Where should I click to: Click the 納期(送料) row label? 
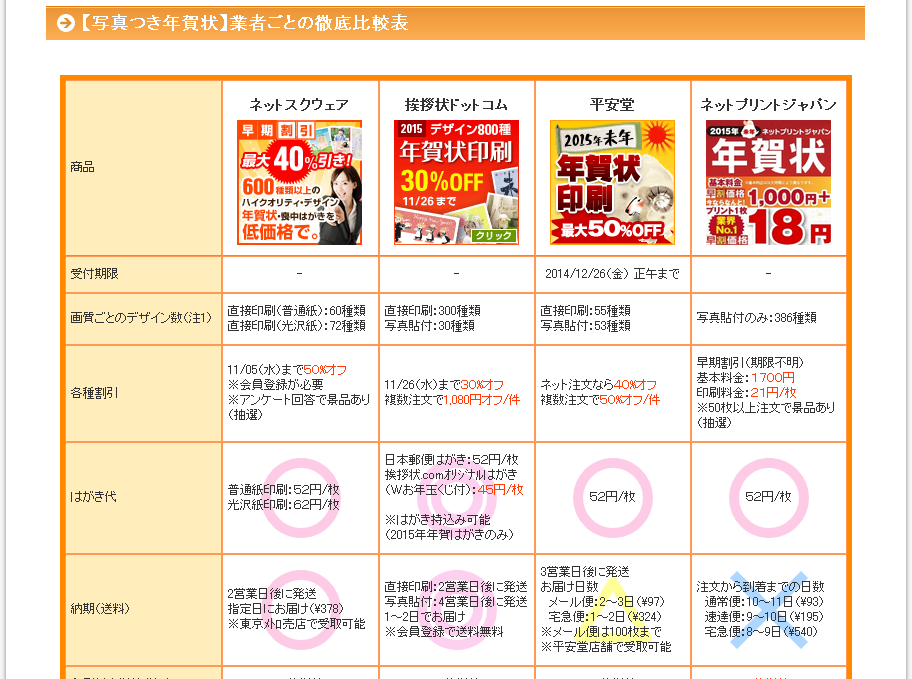click(x=100, y=609)
